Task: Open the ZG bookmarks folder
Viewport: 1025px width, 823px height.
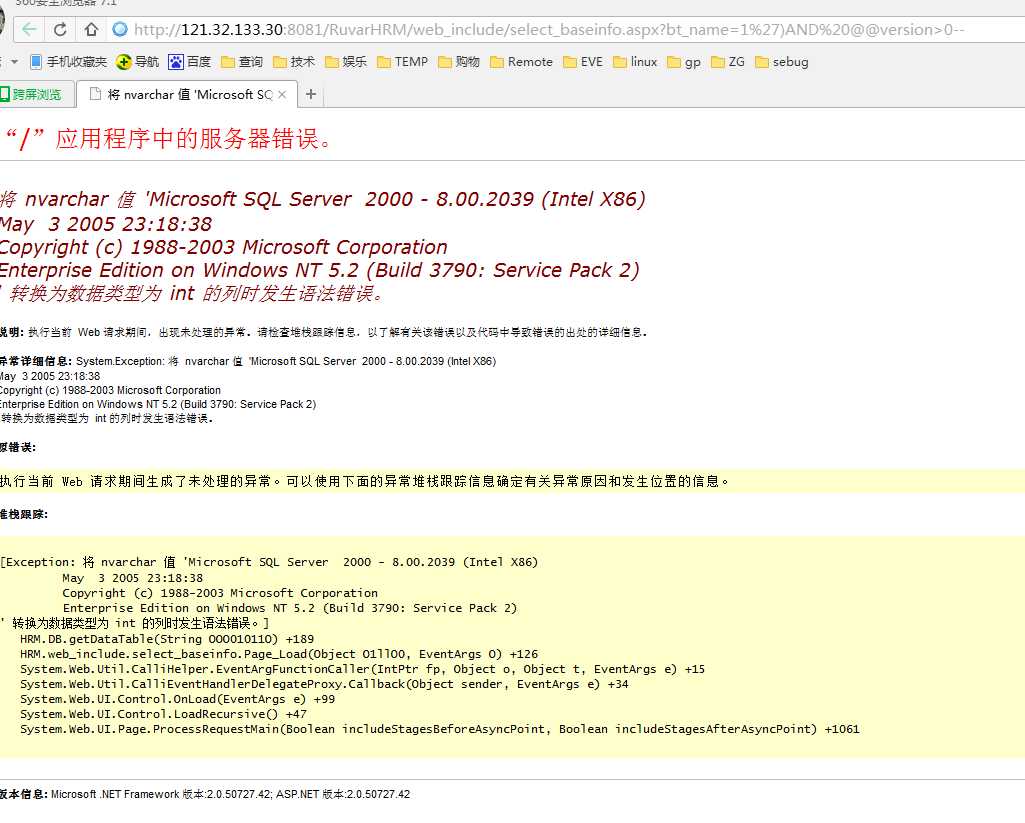Action: (x=728, y=62)
